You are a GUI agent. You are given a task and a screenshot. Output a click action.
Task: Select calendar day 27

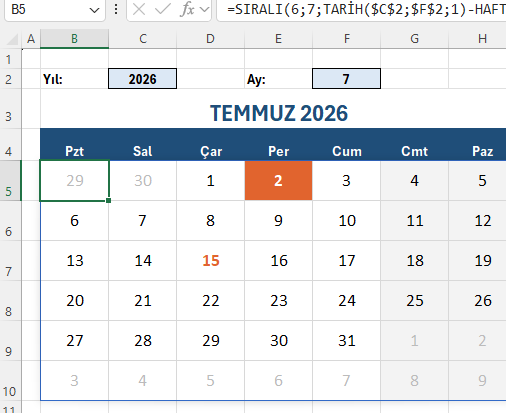pyautogui.click(x=74, y=341)
